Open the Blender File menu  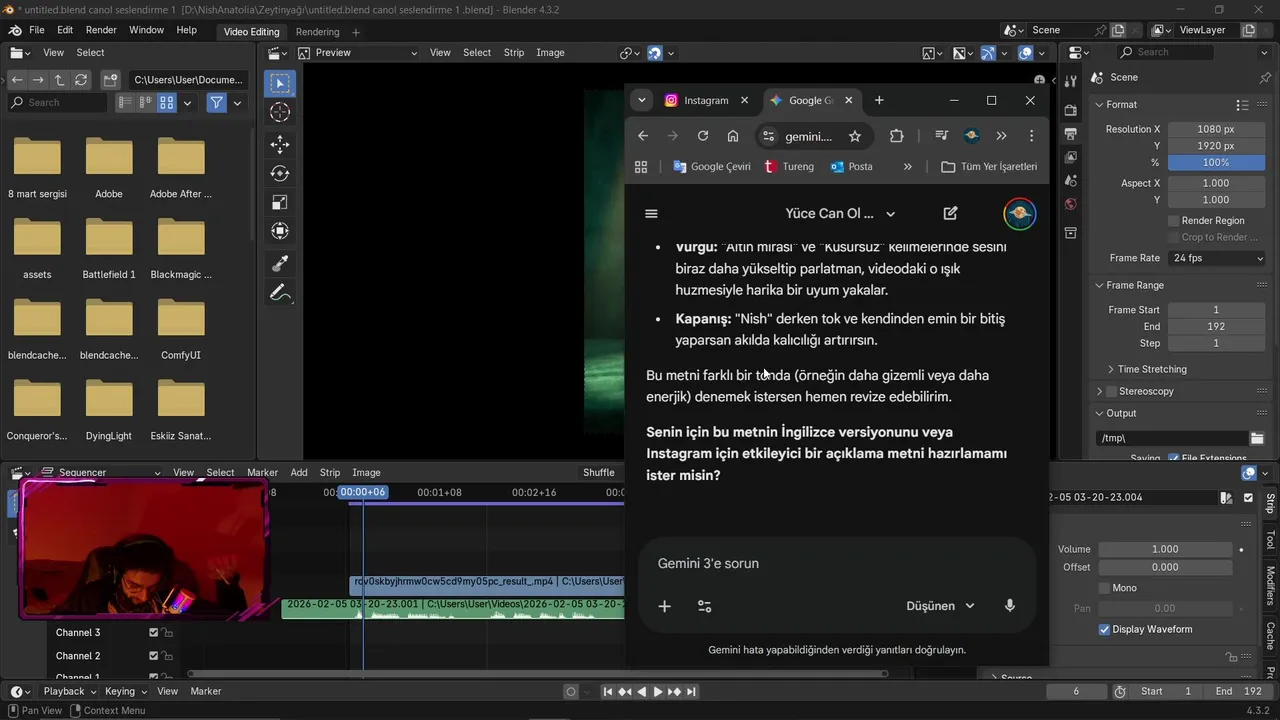coord(37,30)
